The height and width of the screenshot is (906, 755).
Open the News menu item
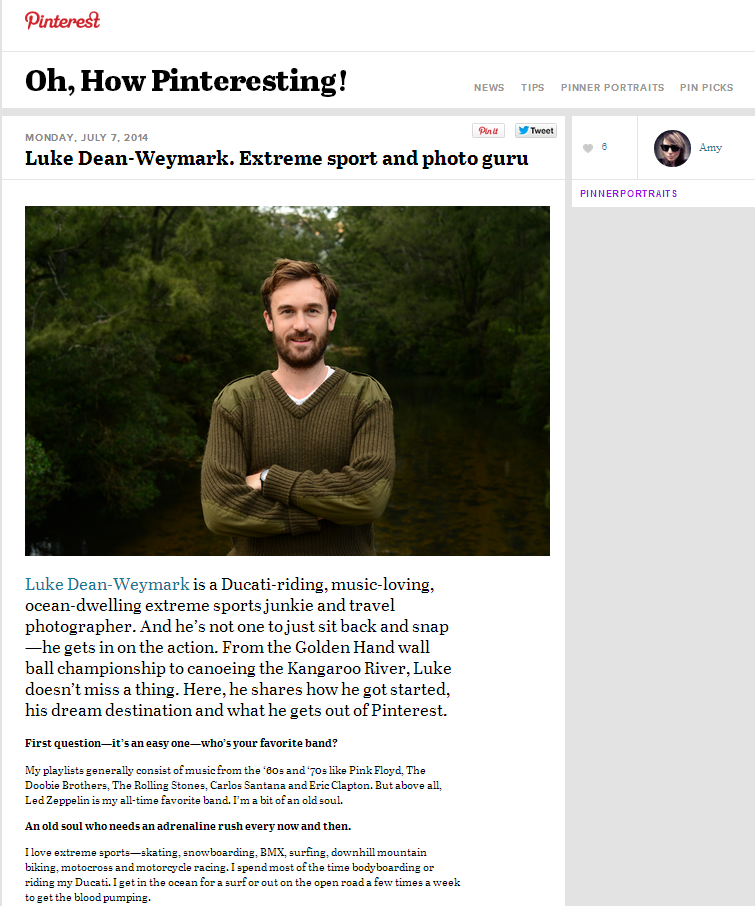coord(489,88)
